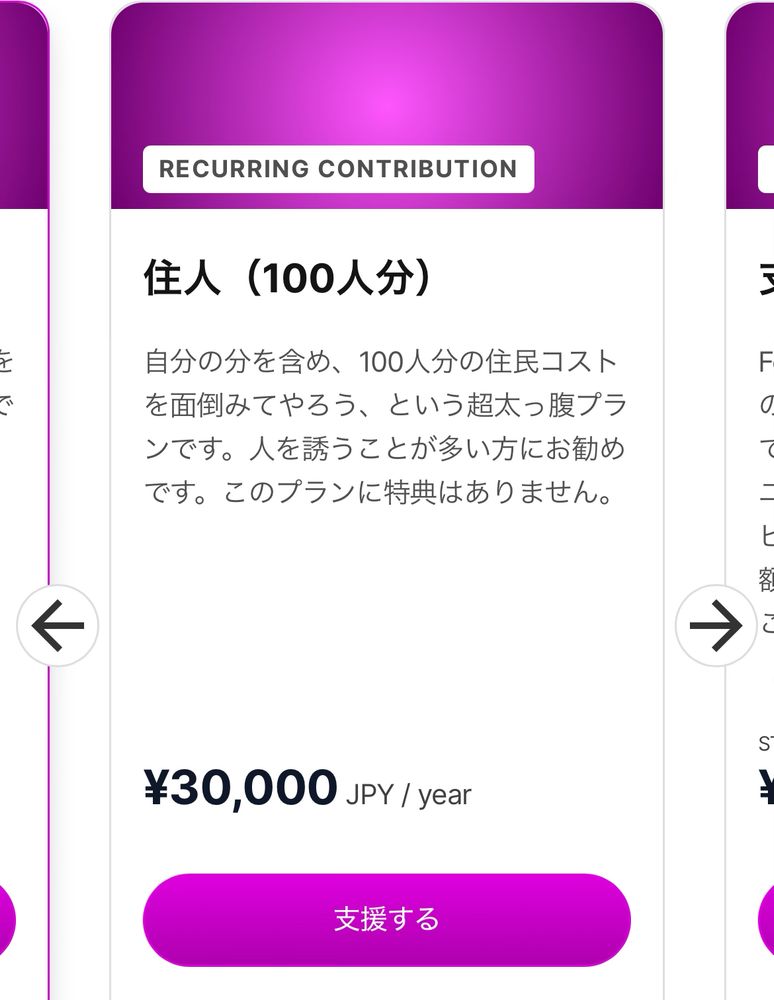Viewport: 774px width, 1000px height.
Task: Click the cut-off description text on the left card
Action: tap(6, 383)
